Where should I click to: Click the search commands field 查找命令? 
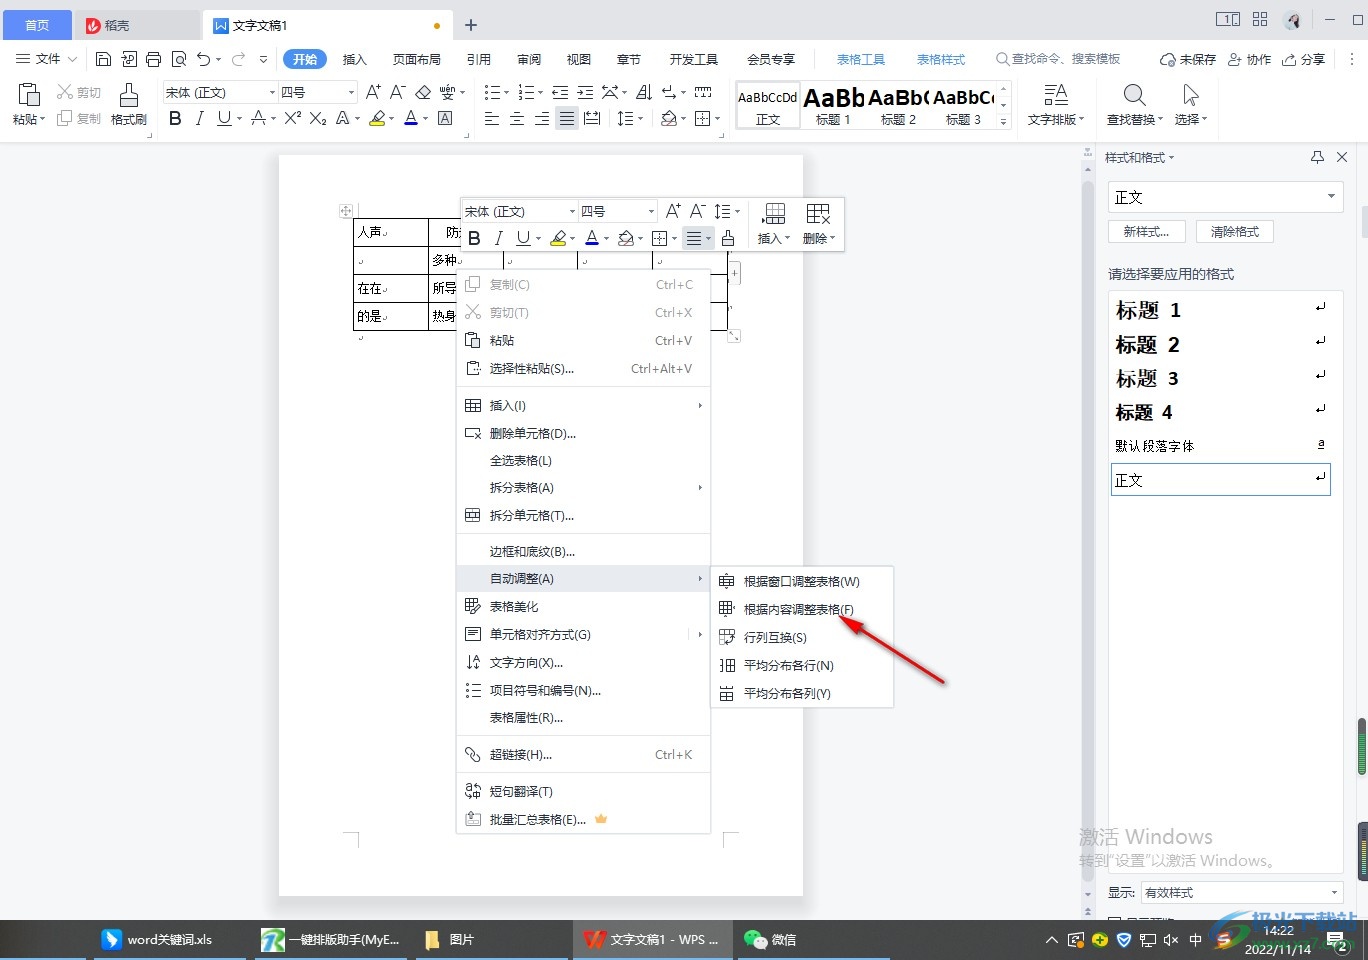click(1058, 59)
